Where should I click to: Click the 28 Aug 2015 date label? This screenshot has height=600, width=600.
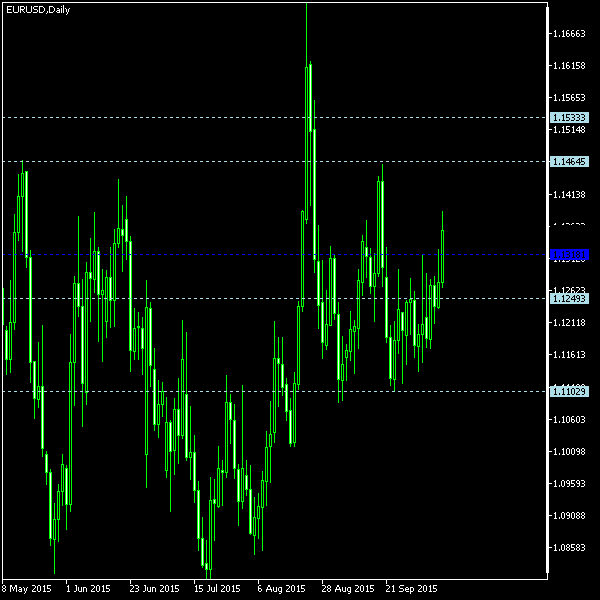pos(348,589)
